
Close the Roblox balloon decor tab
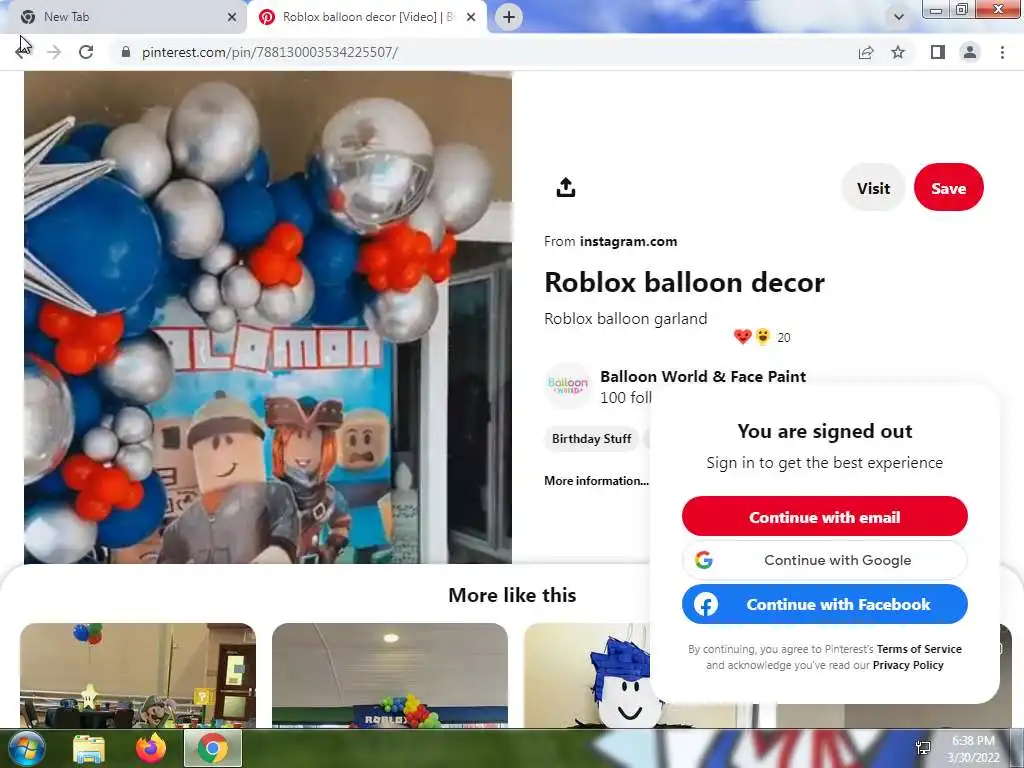coord(471,17)
